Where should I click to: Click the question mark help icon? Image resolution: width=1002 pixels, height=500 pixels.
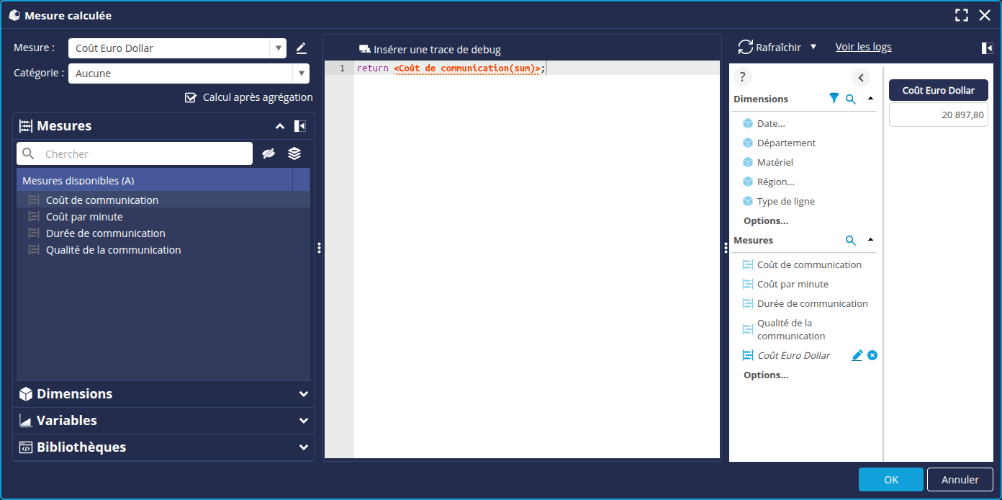(x=742, y=78)
